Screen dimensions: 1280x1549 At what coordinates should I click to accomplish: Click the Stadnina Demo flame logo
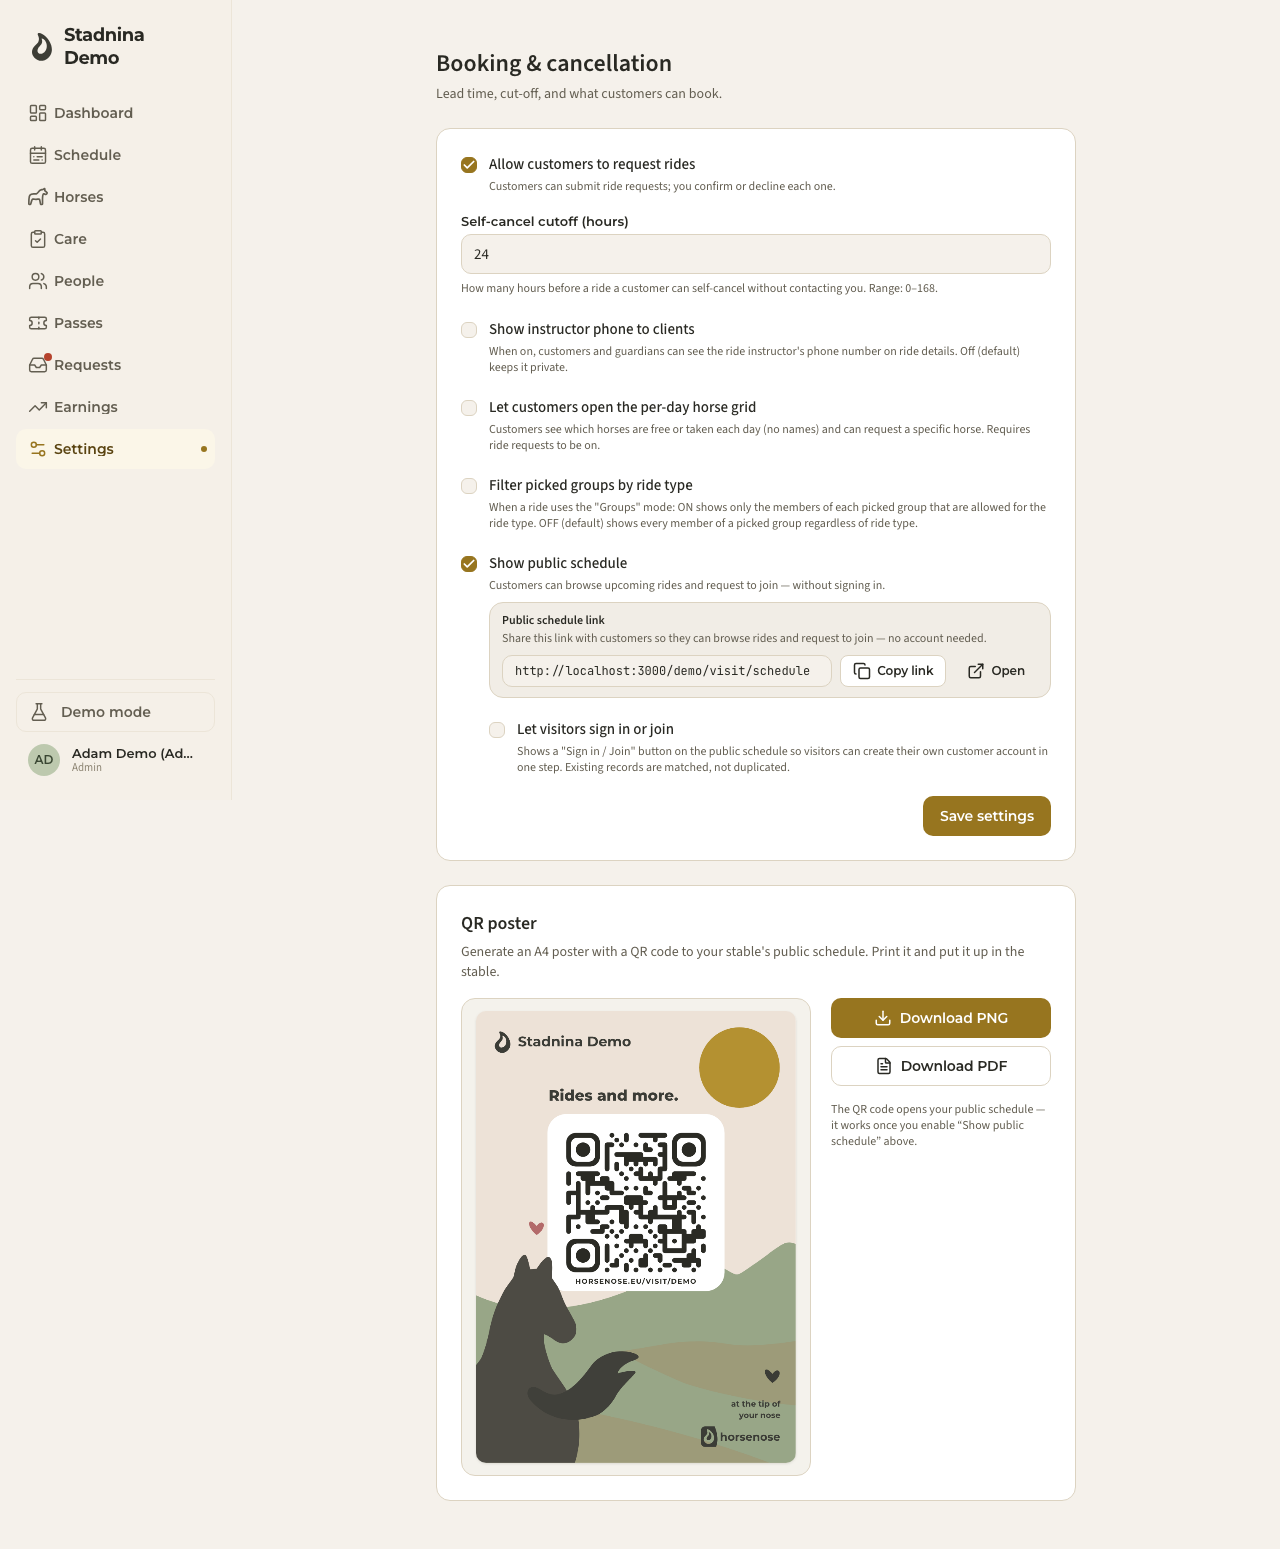click(x=41, y=46)
